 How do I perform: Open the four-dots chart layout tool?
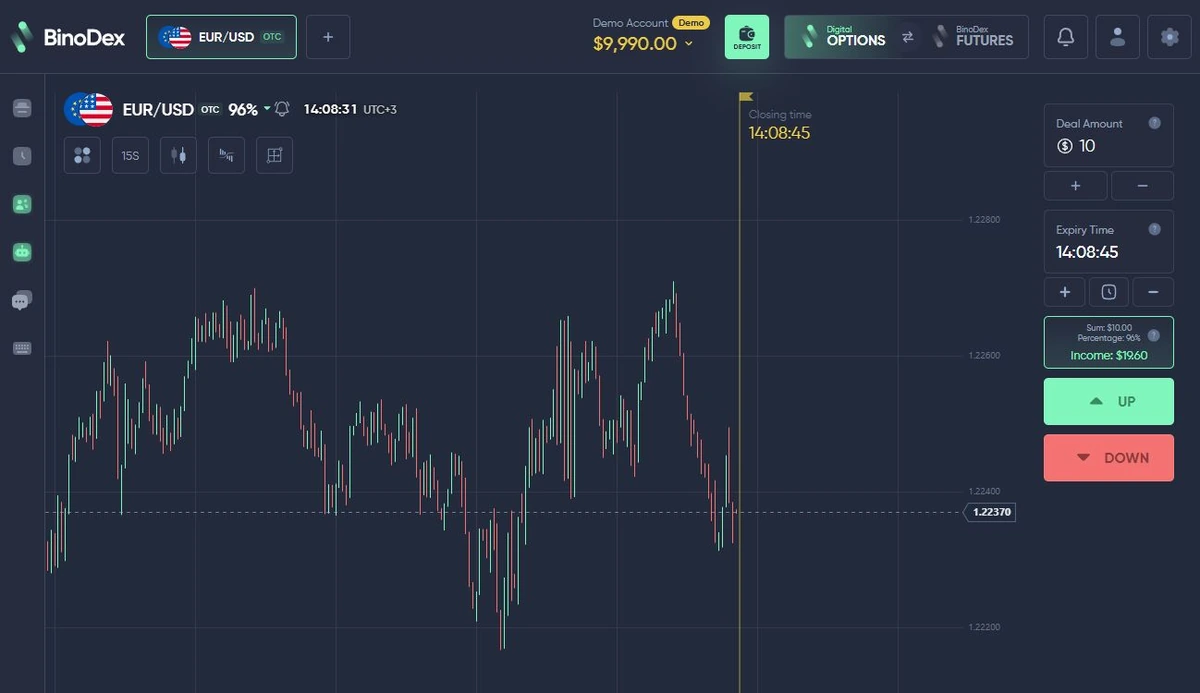[82, 155]
